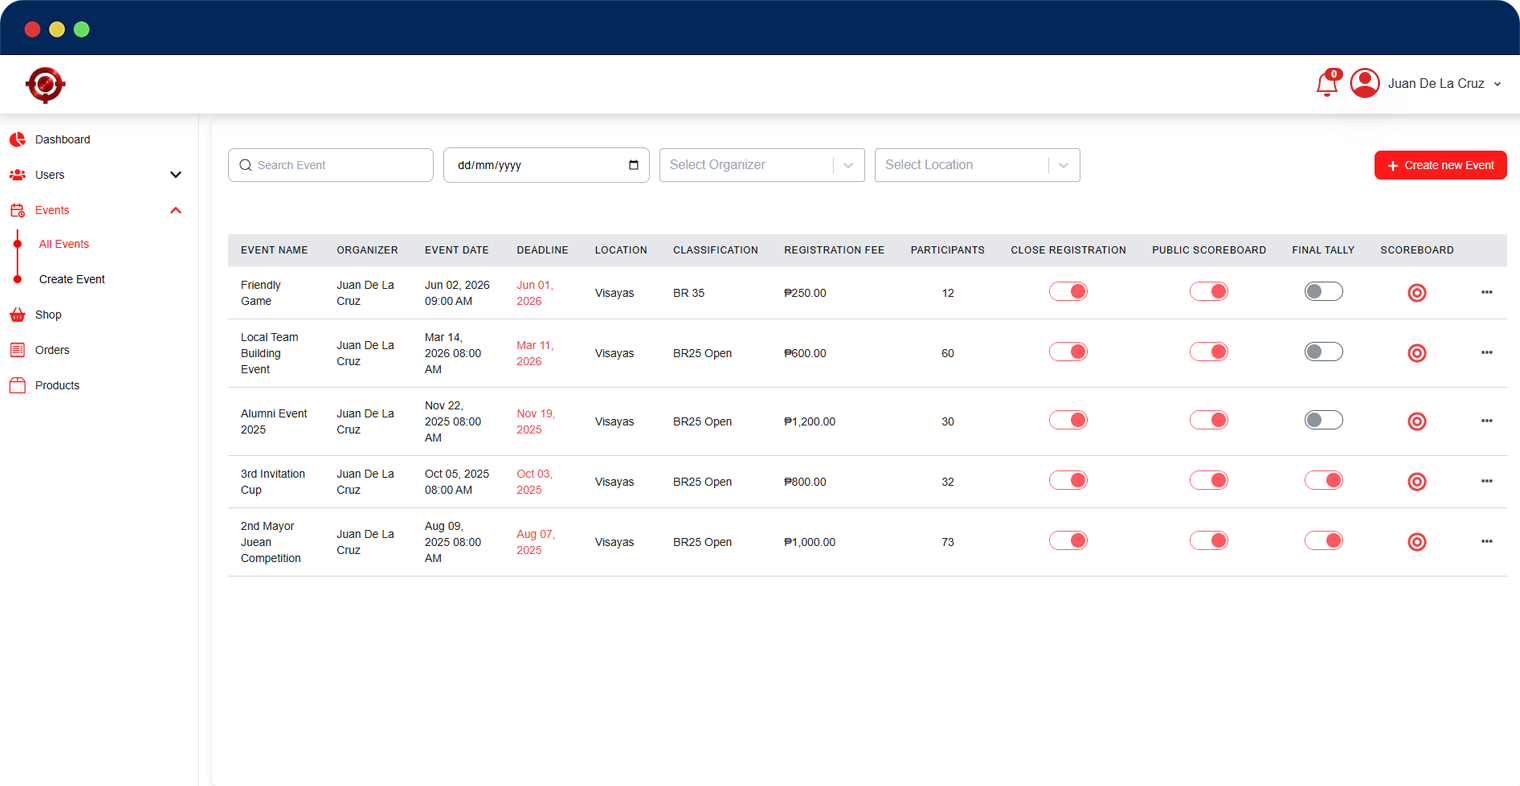Click the user avatar icon
This screenshot has height=786, width=1520.
pos(1364,83)
